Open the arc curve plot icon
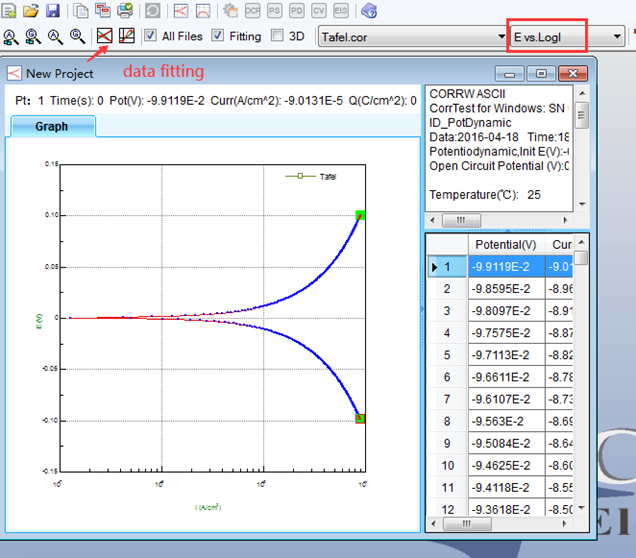The width and height of the screenshot is (636, 558). coord(203,11)
